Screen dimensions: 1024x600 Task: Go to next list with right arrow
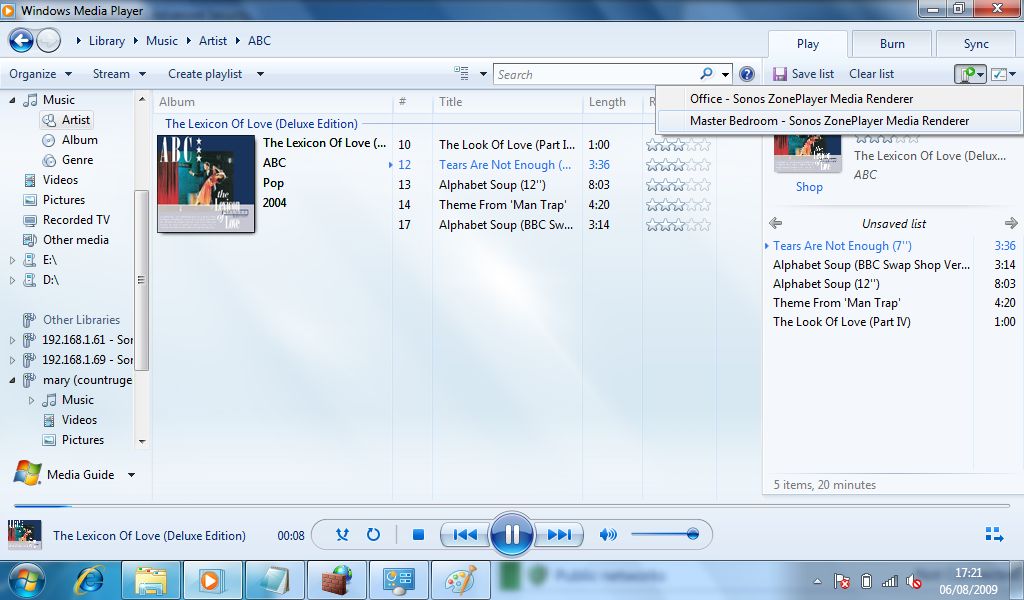(x=1011, y=223)
